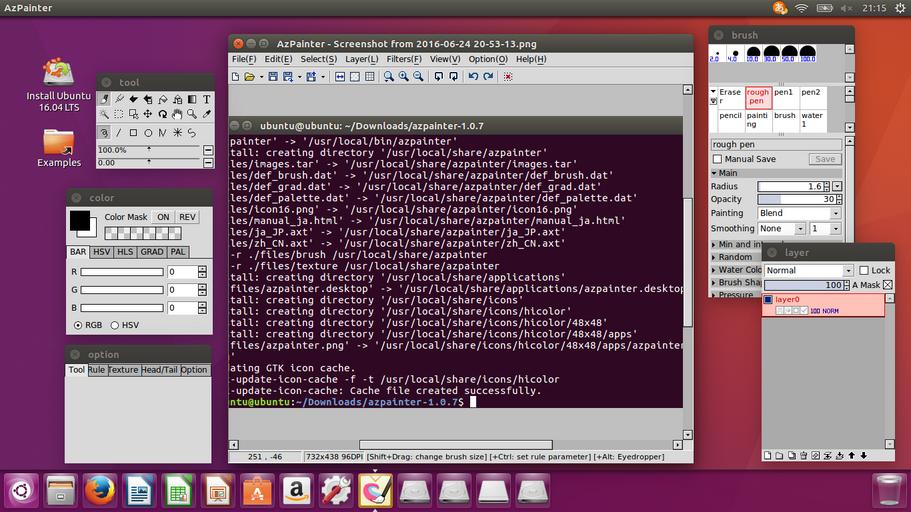
Task: Select the Text tool
Action: 206,99
